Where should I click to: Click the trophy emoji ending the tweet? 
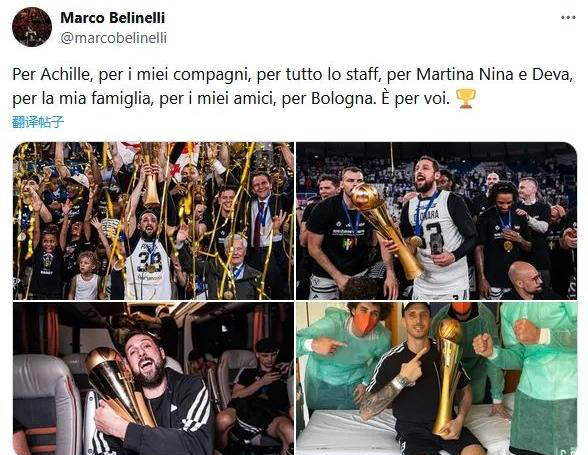466,99
